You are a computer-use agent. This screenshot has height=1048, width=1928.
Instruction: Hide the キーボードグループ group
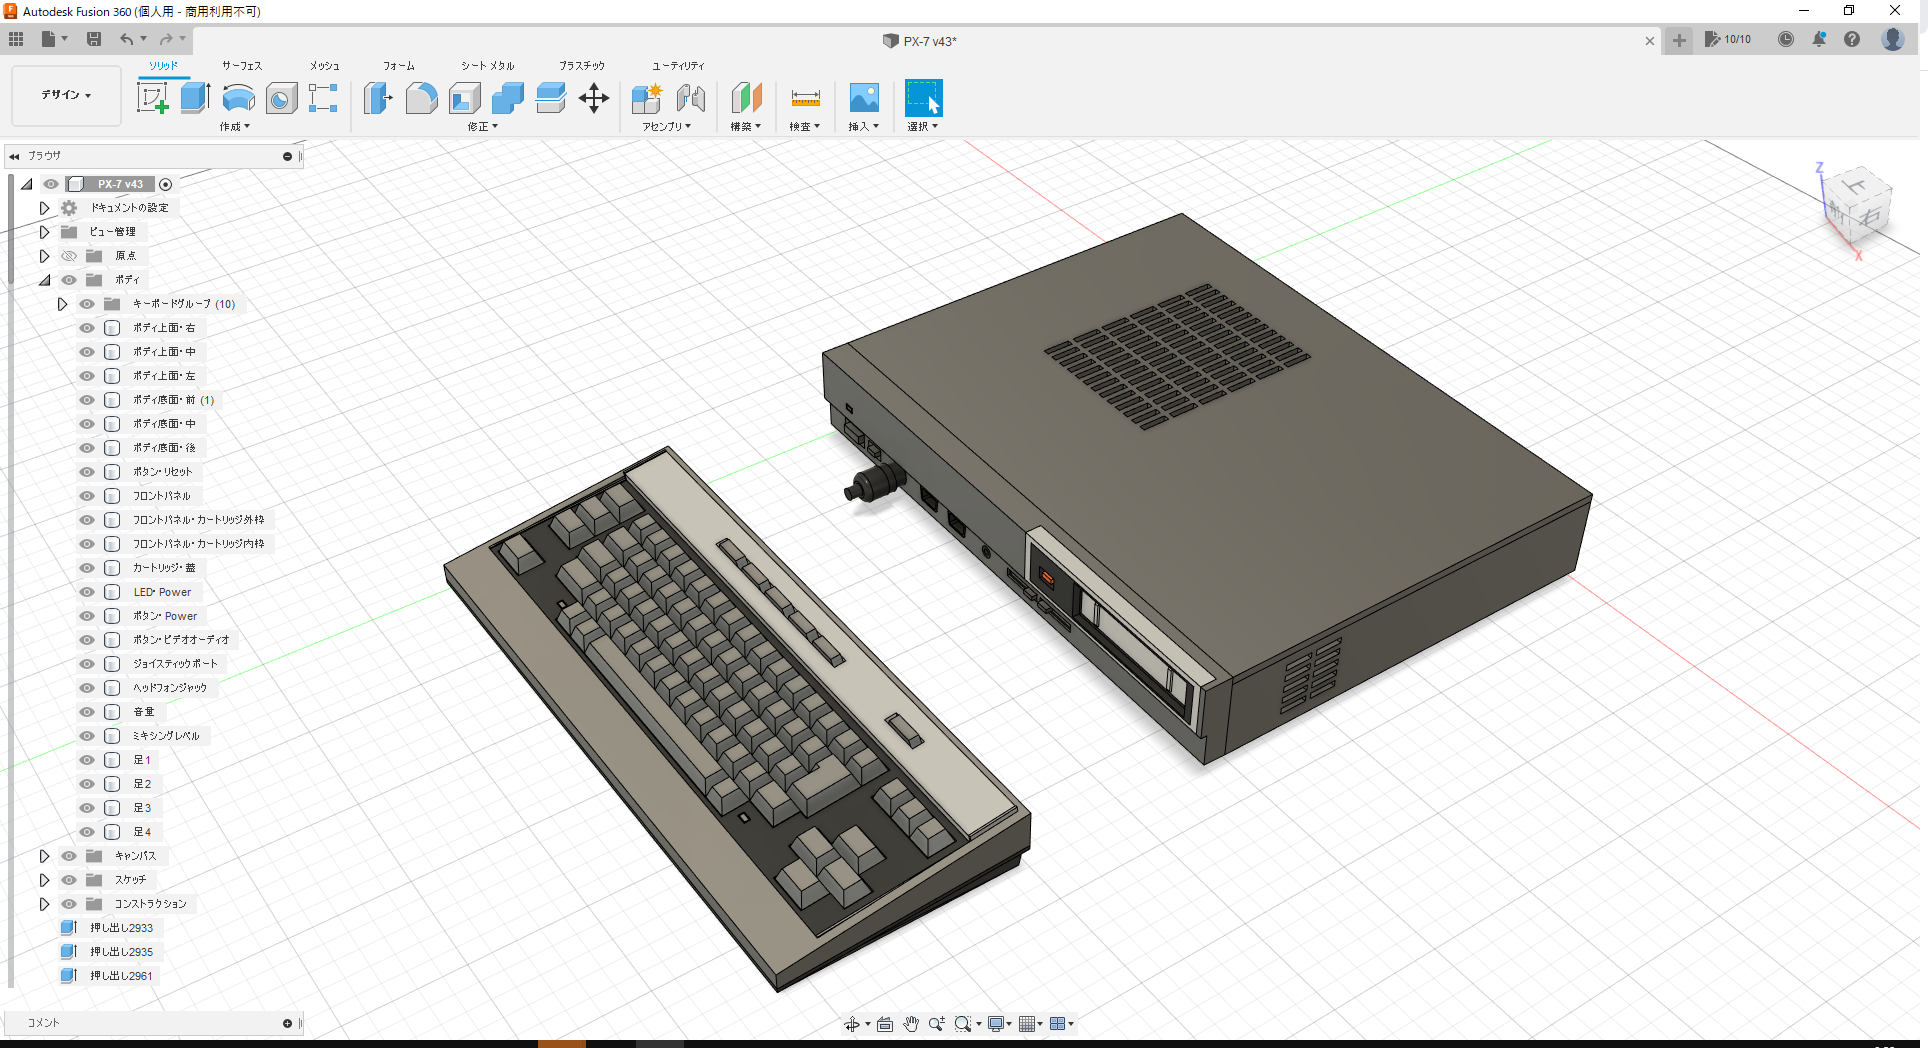click(x=86, y=304)
